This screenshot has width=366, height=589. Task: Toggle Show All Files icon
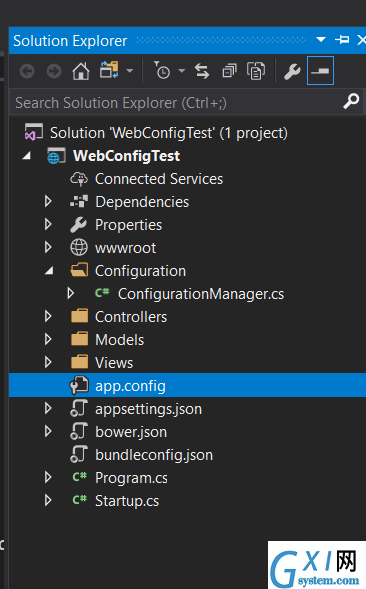pos(256,71)
